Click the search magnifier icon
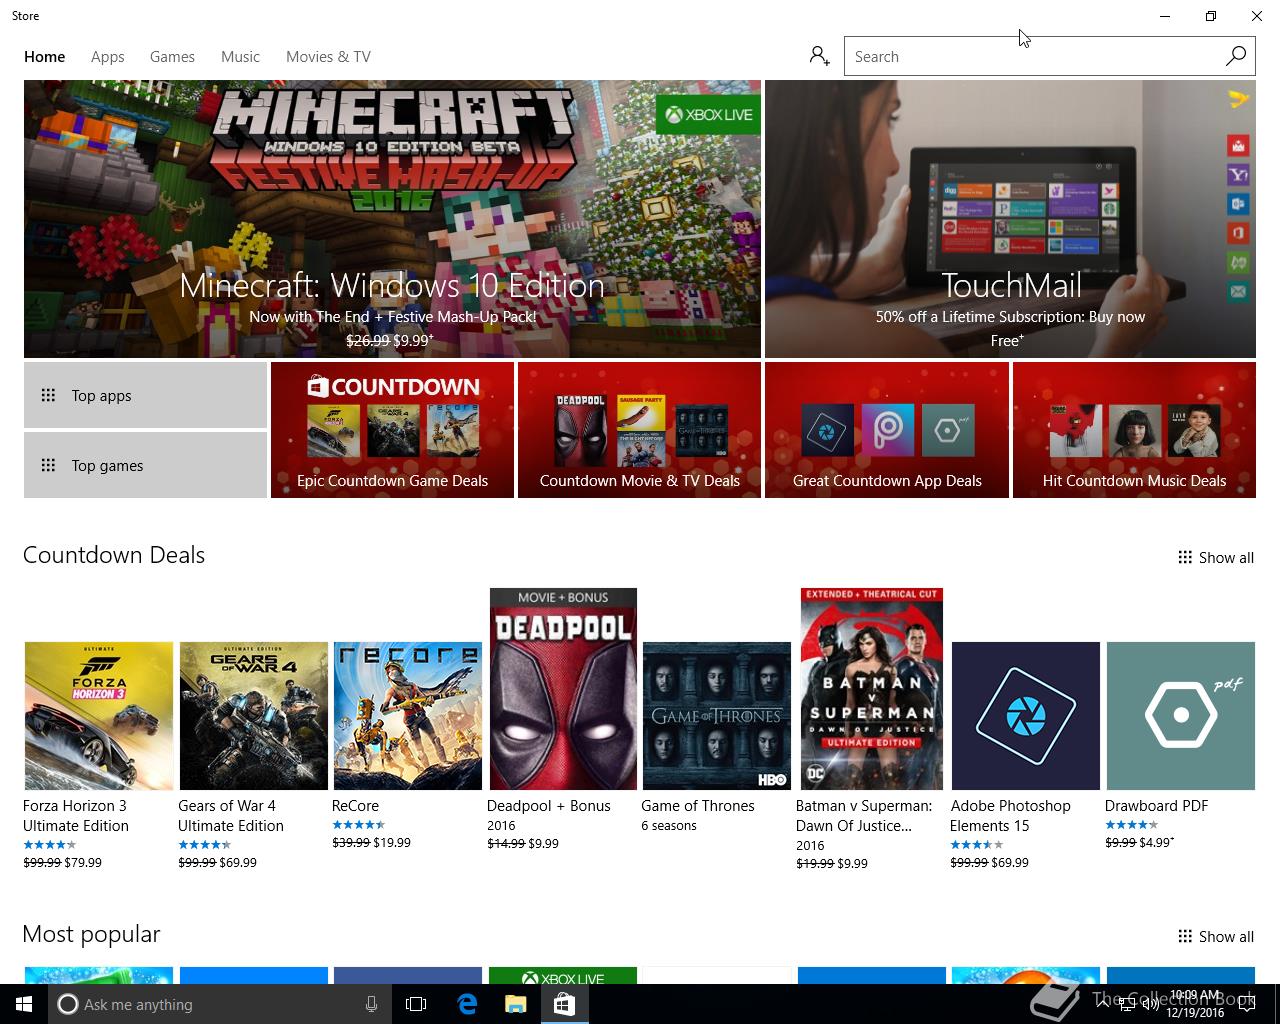This screenshot has width=1280, height=1024. [x=1236, y=56]
